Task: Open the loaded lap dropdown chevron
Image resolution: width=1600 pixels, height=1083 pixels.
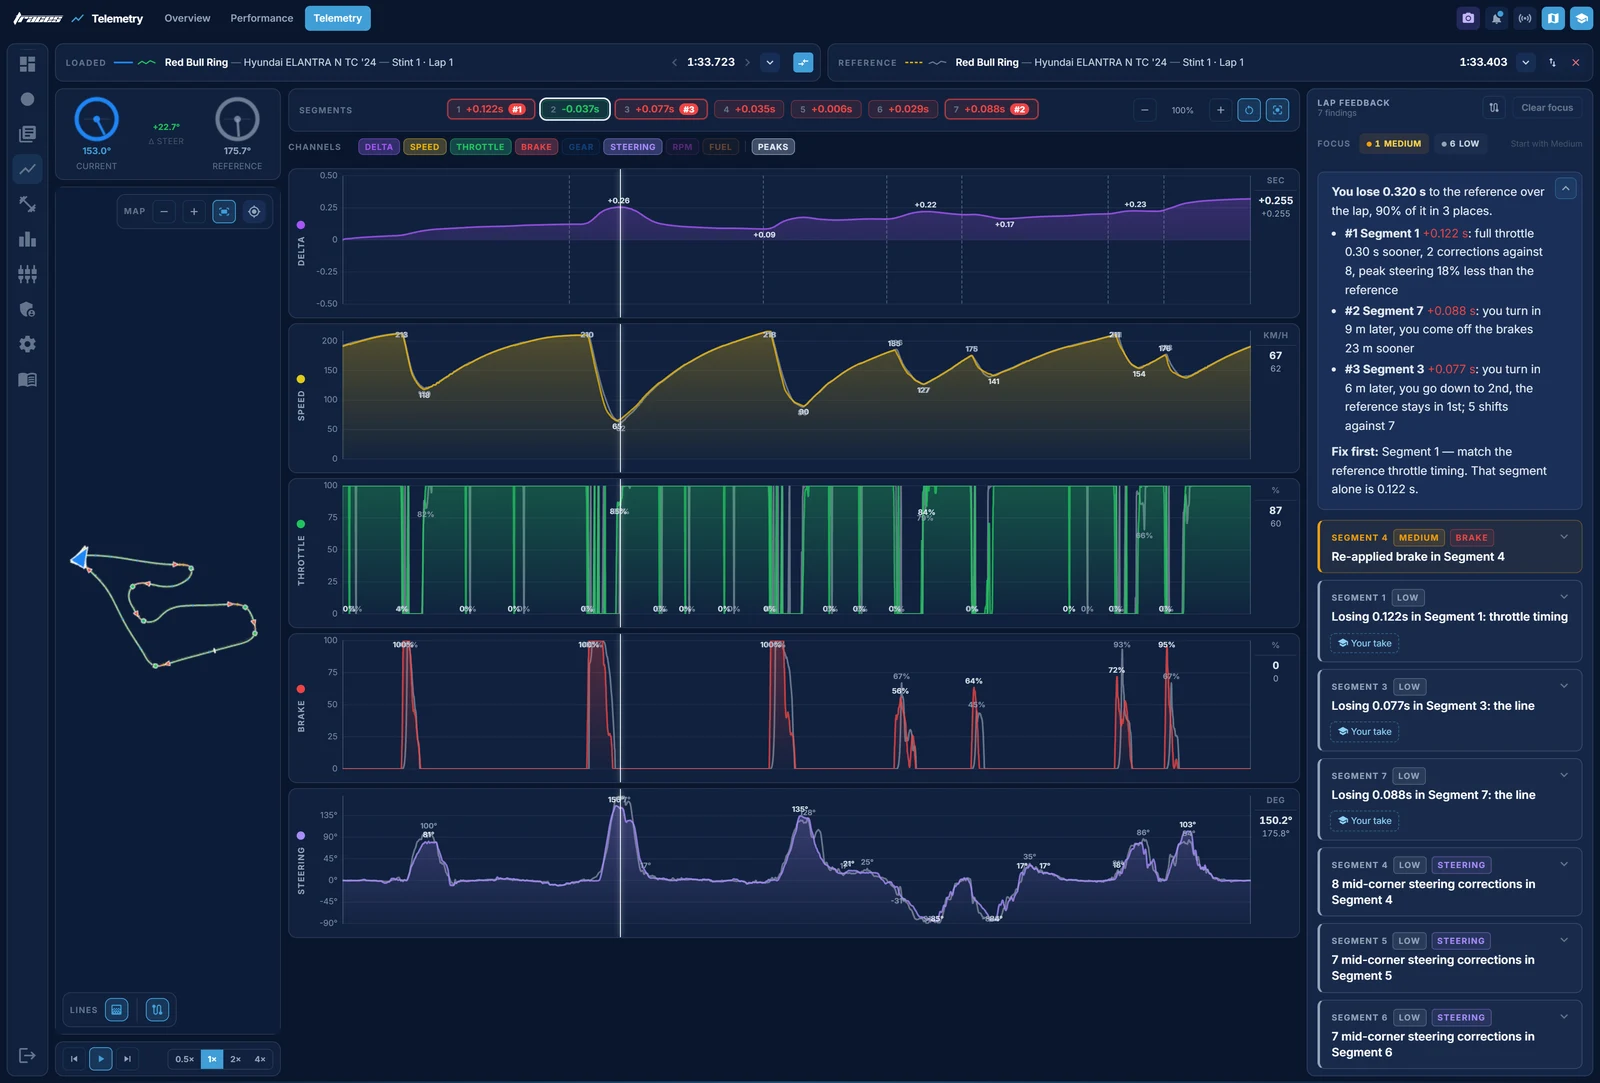Action: tap(770, 62)
